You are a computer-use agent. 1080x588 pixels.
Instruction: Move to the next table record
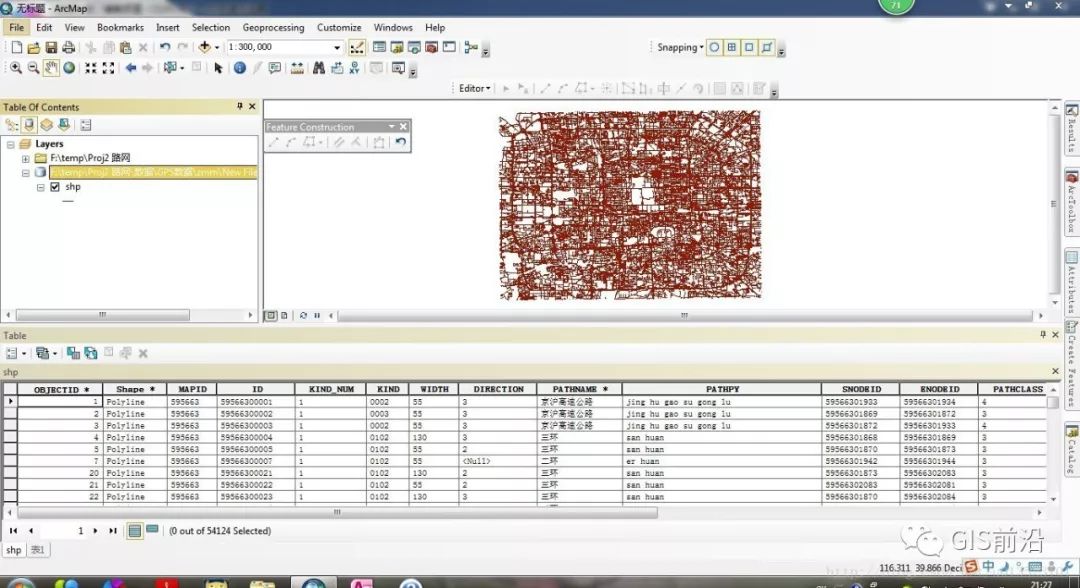point(95,531)
